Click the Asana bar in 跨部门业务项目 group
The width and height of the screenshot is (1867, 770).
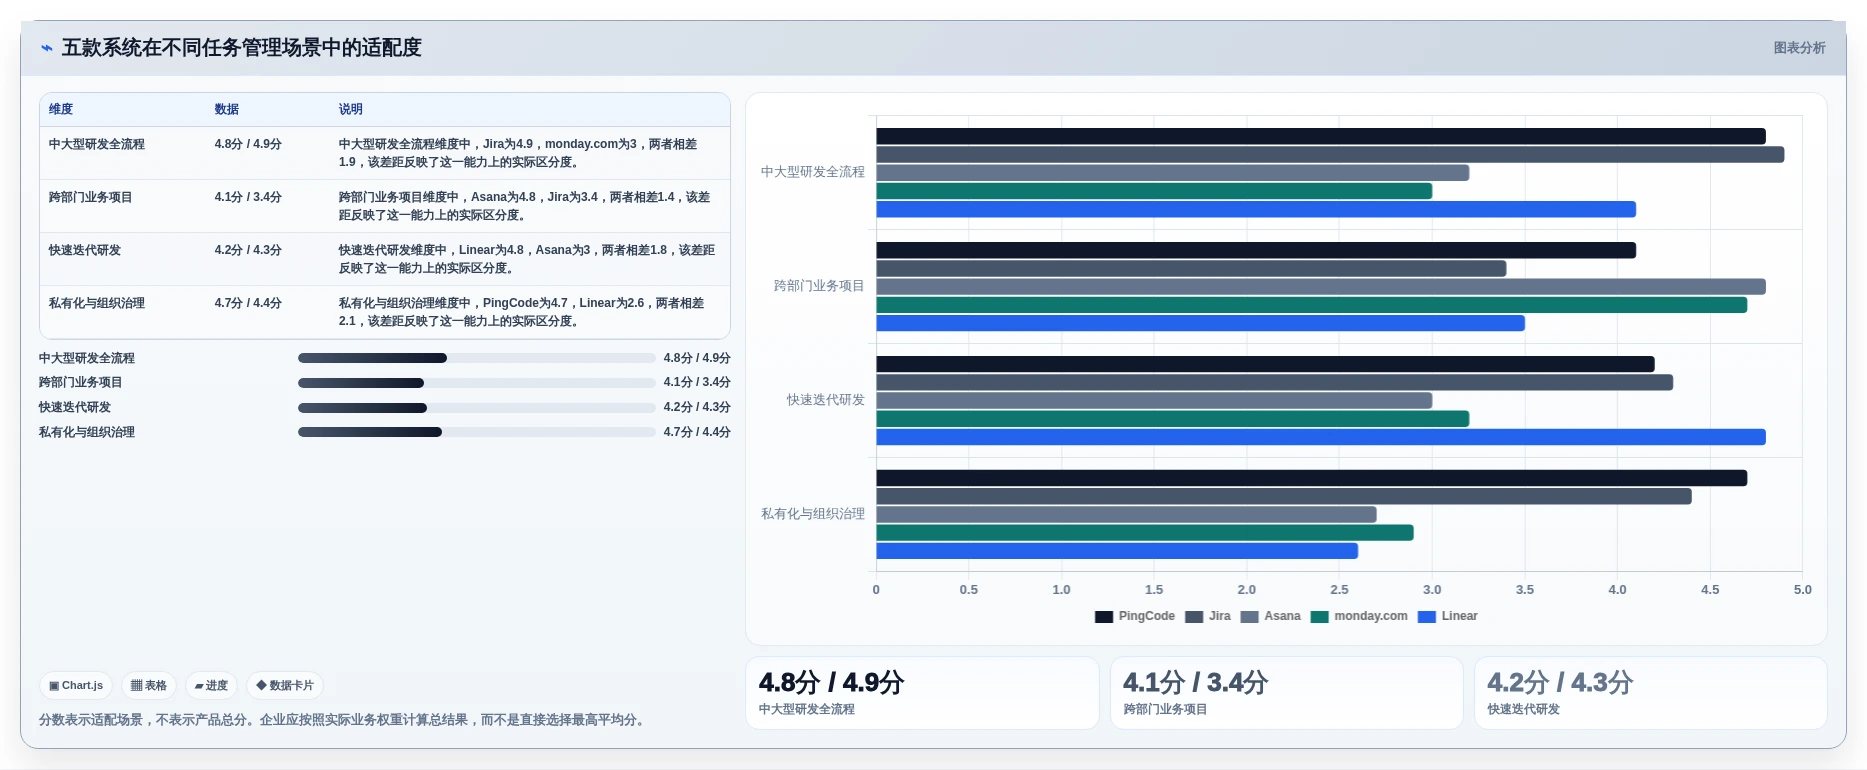1321,287
